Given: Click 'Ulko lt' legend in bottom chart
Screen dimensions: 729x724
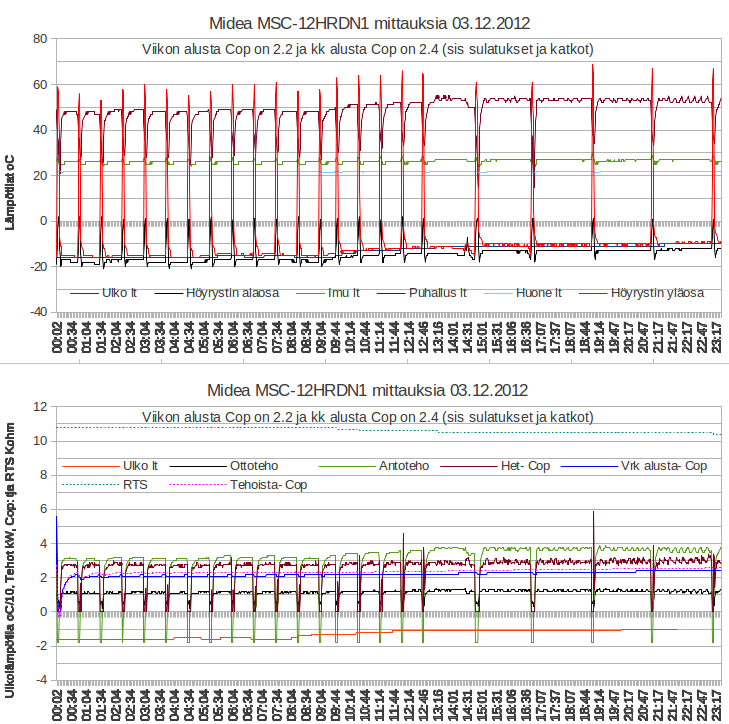Looking at the screenshot, I should click(x=140, y=465).
